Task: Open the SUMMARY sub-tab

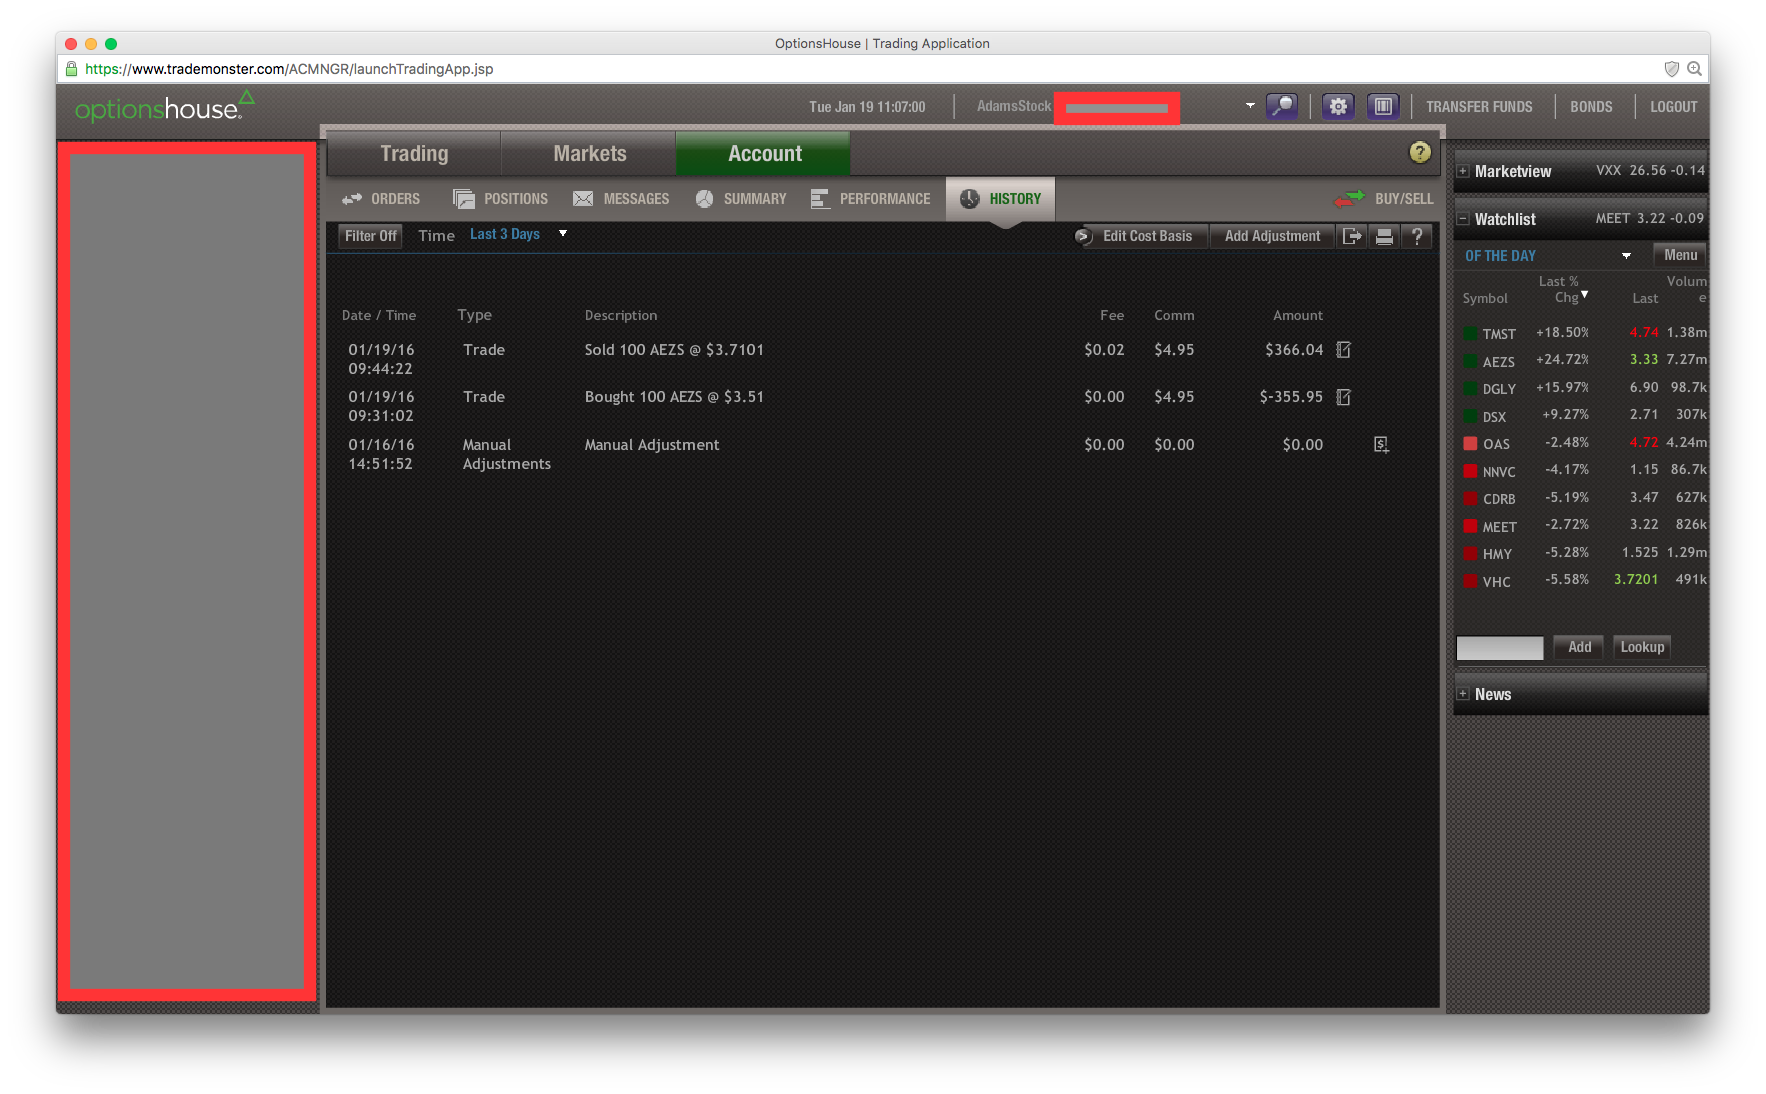Action: tap(741, 199)
